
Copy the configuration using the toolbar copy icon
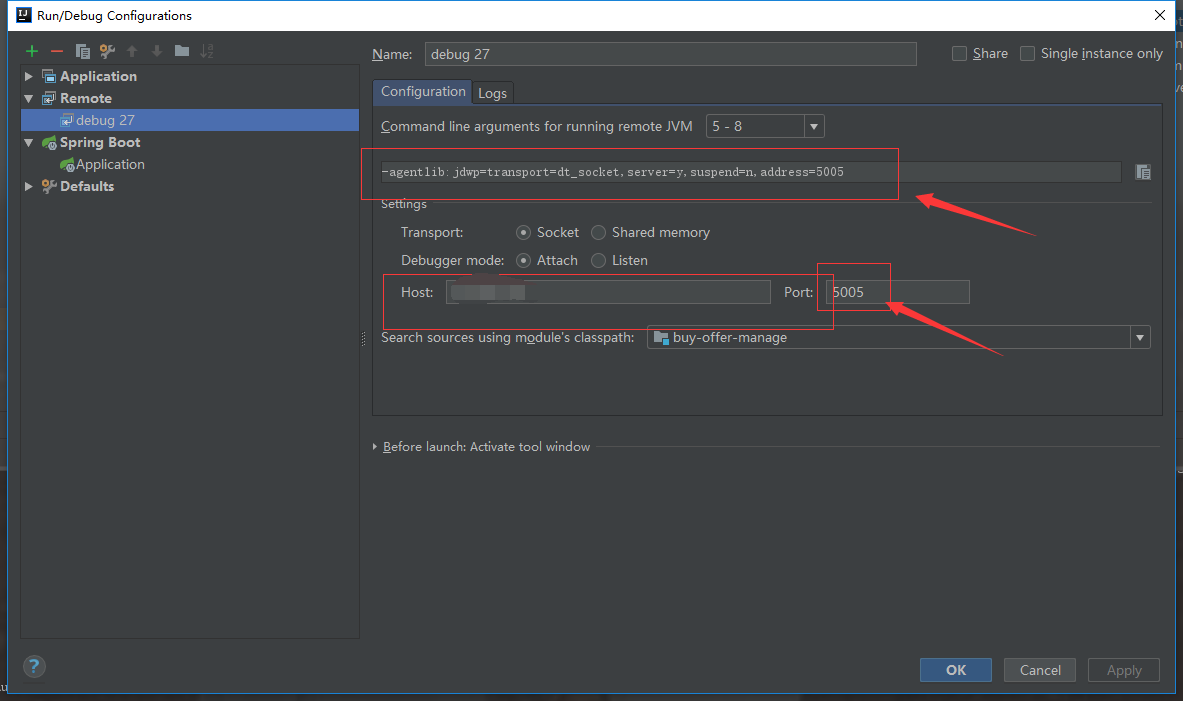(x=82, y=51)
